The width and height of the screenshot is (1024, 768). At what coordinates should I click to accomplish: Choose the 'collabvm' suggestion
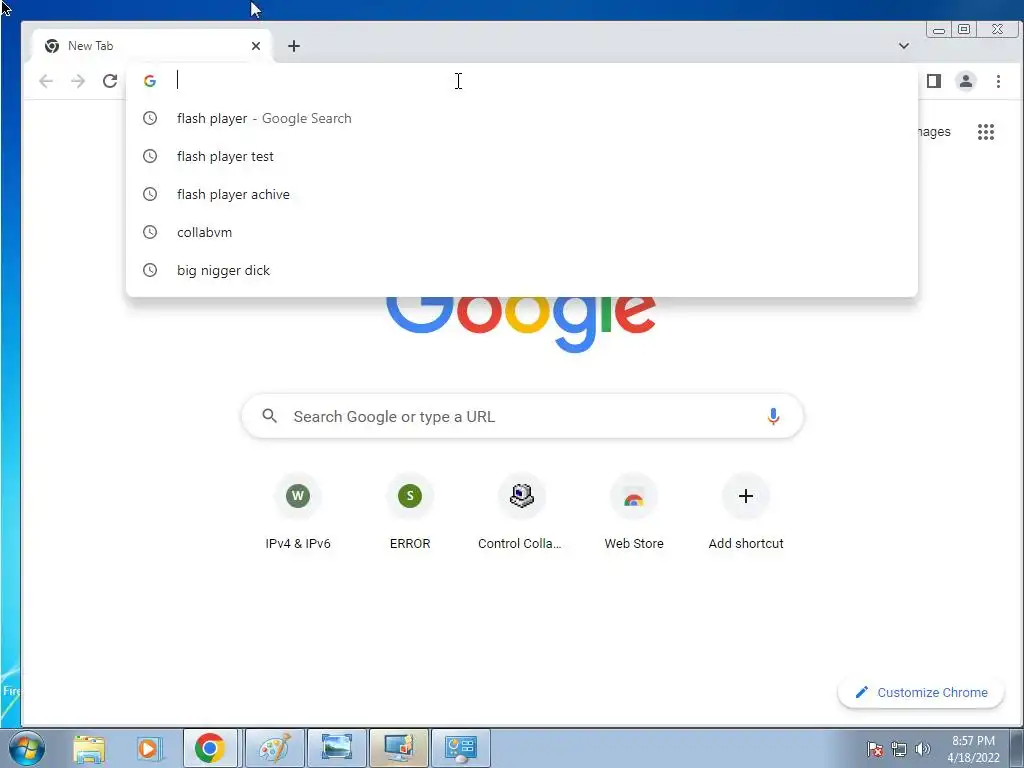(522, 232)
